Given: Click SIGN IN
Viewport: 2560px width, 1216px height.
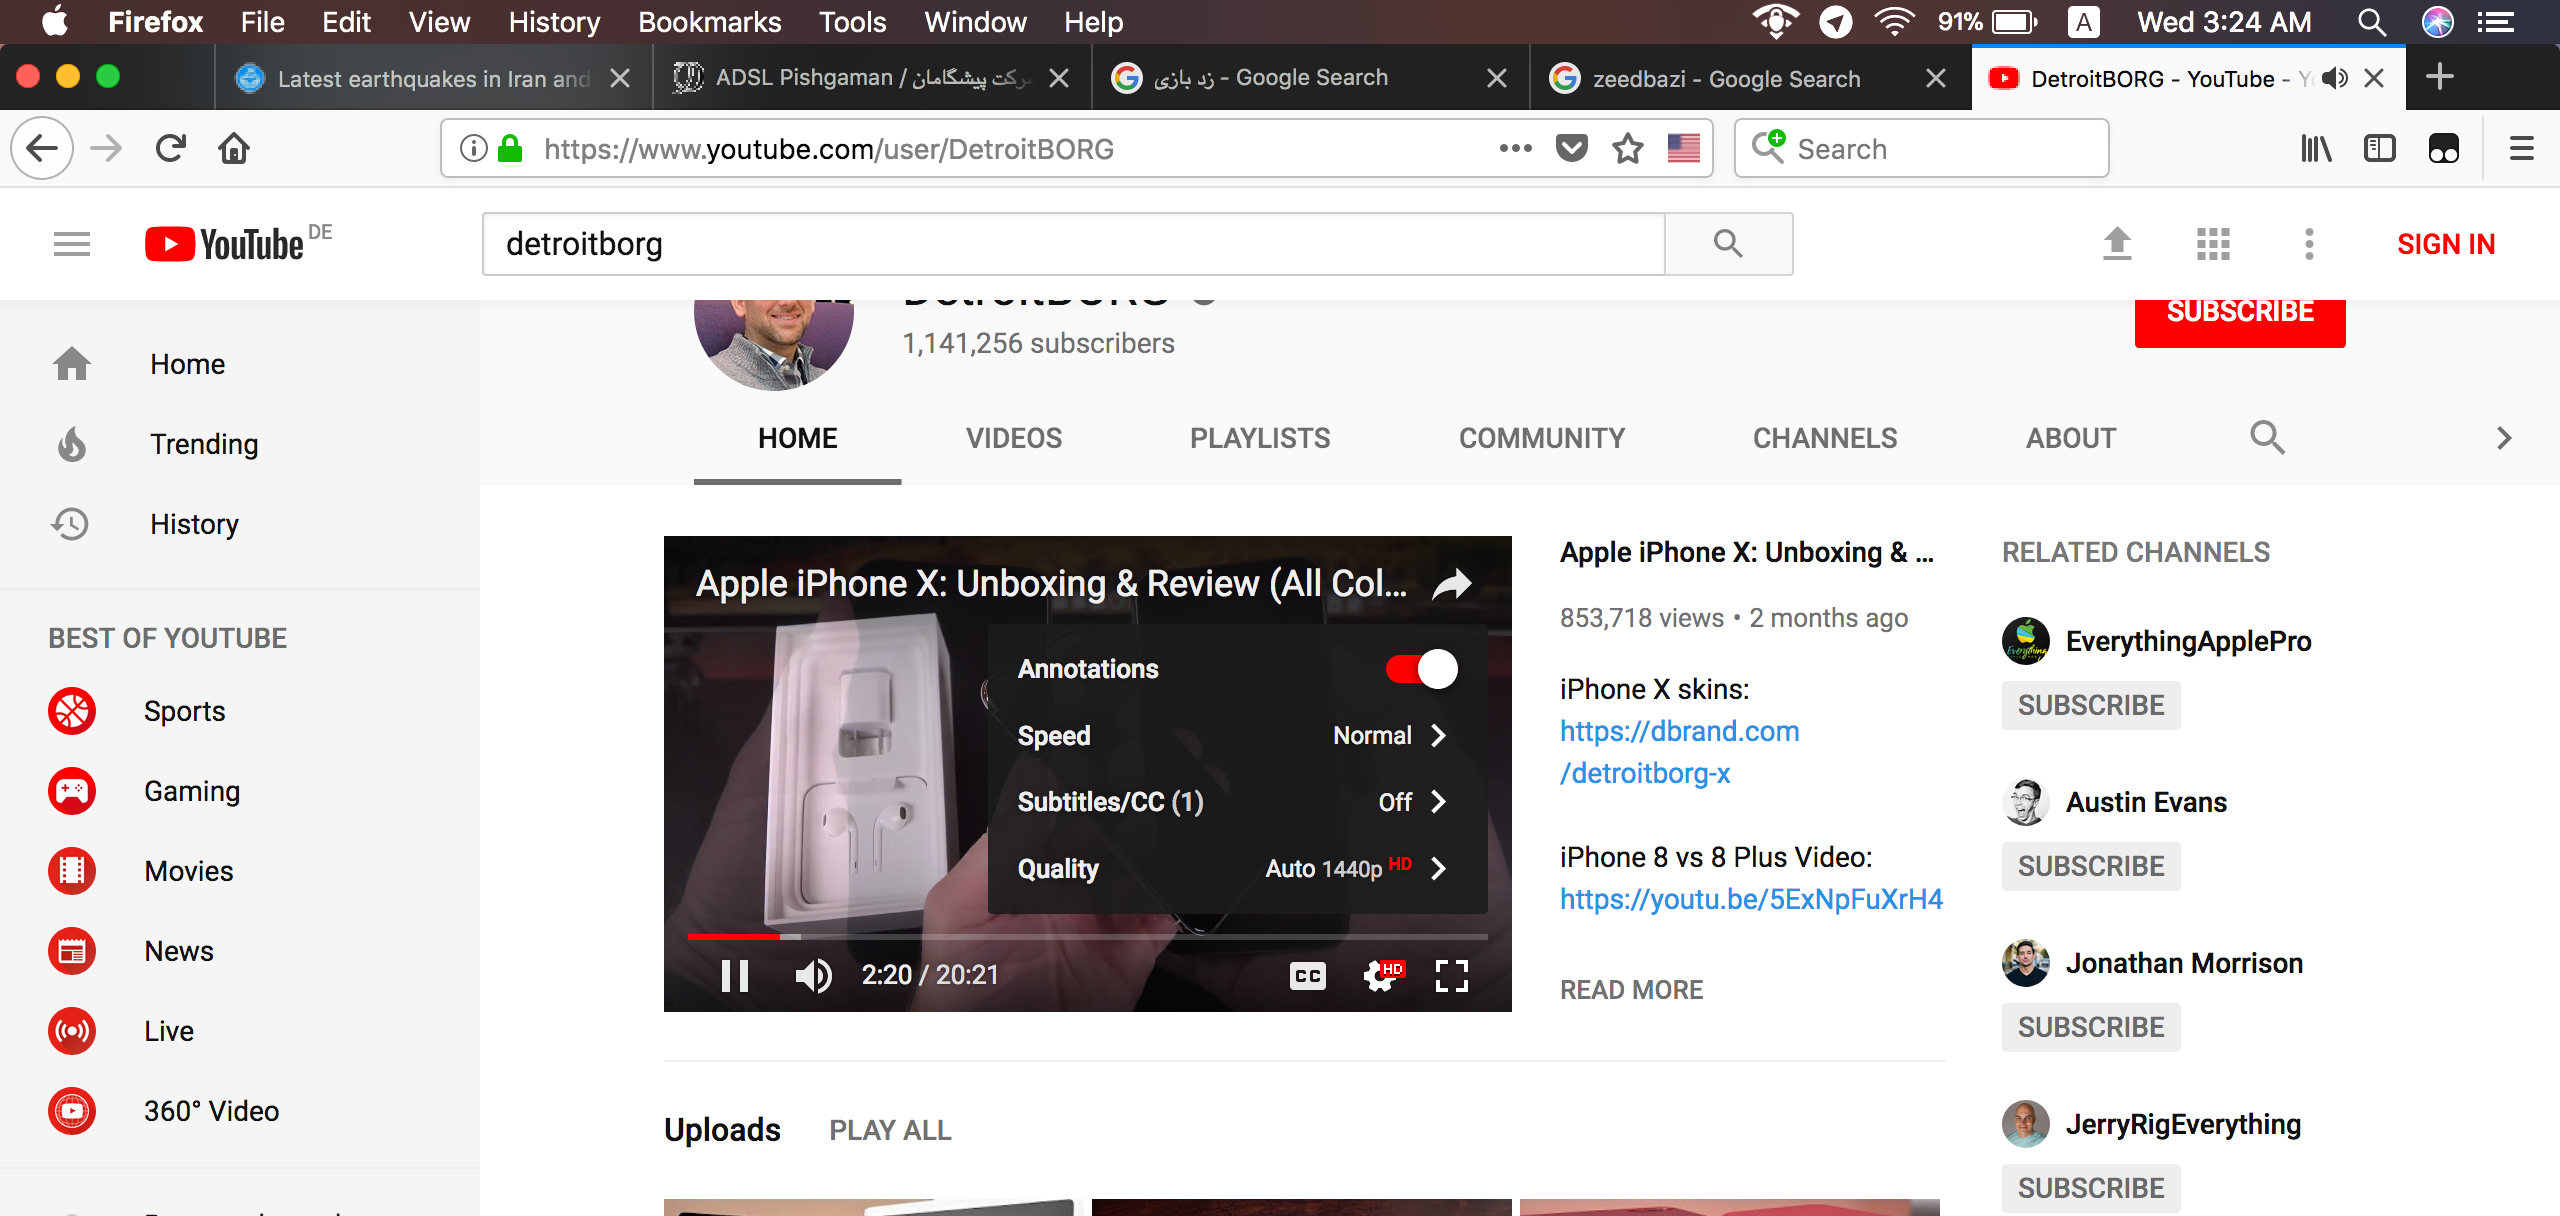Looking at the screenshot, I should tap(2446, 244).
